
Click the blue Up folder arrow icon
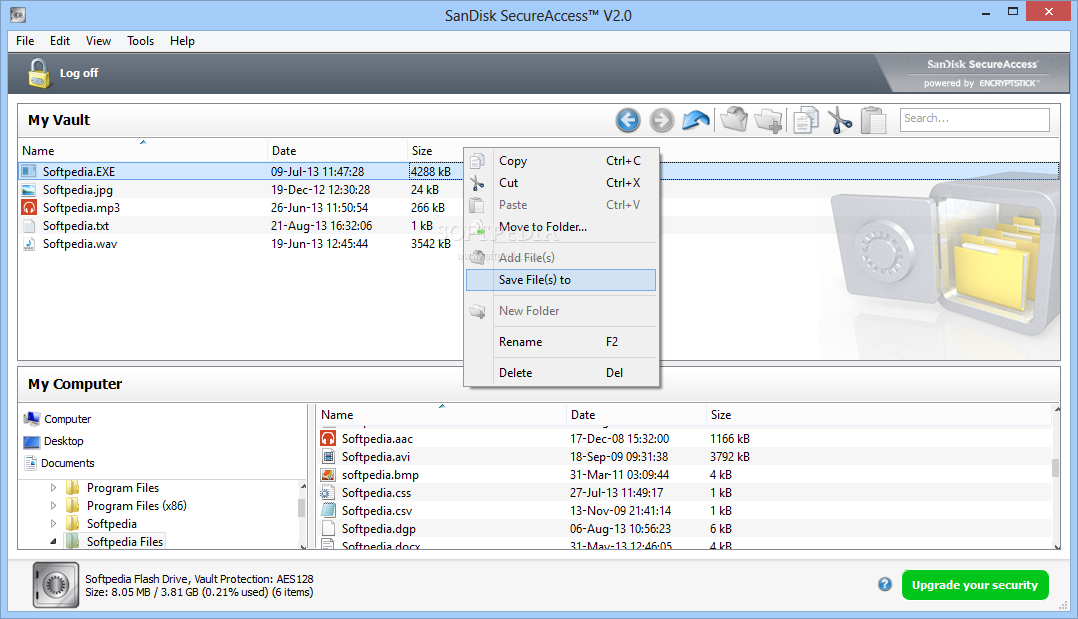(696, 120)
